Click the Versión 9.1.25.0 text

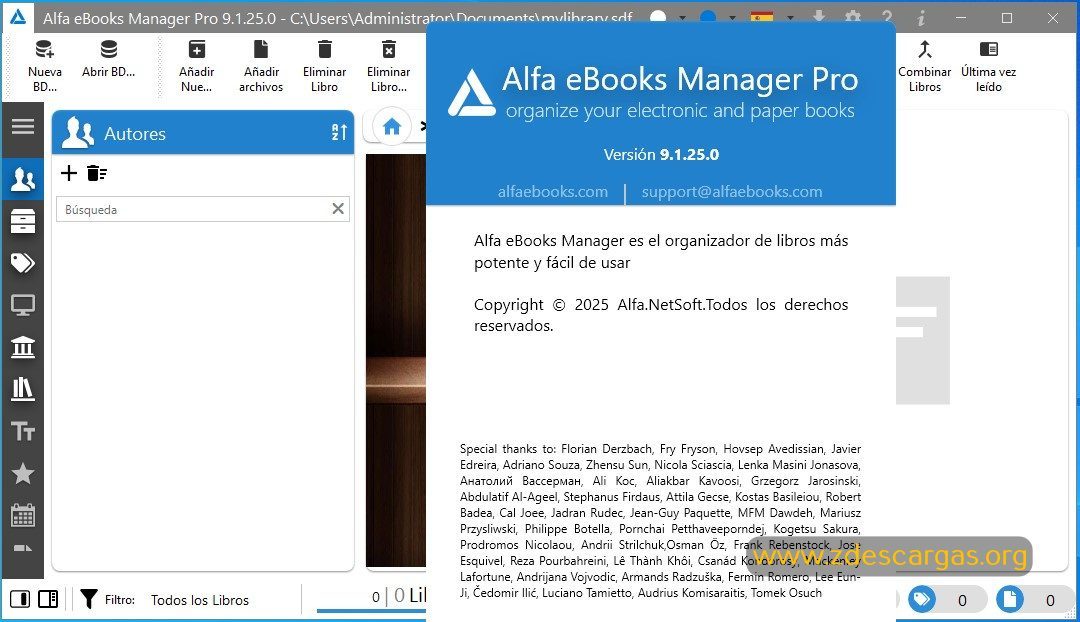point(661,154)
